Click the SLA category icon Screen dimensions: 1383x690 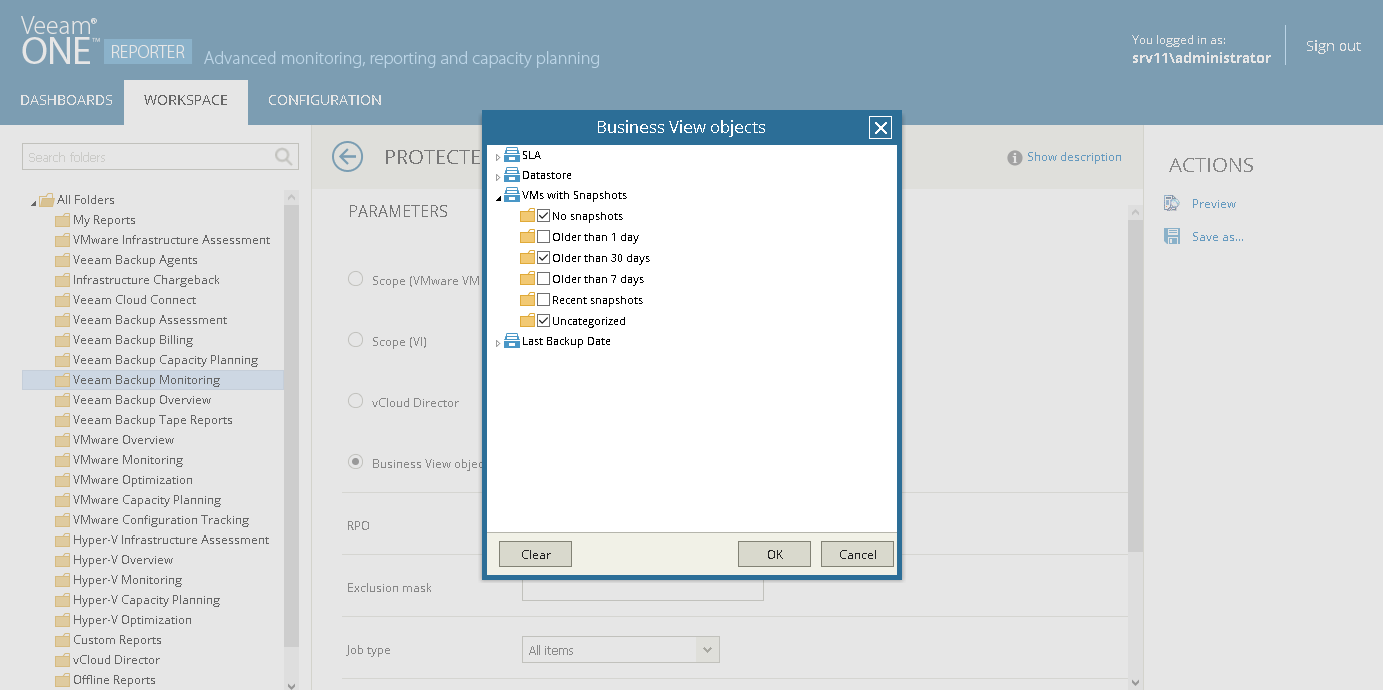(511, 155)
